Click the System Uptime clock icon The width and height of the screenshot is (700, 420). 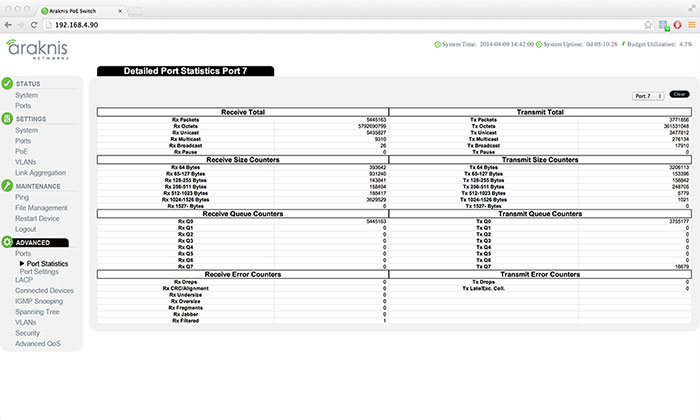click(539, 44)
